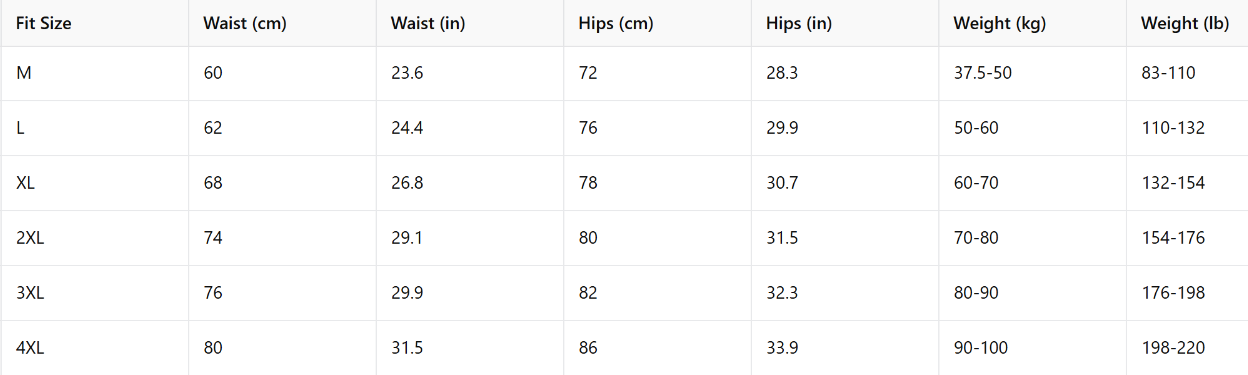1248x375 pixels.
Task: Click the 90-100 weight kg cell
Action: click(x=981, y=348)
